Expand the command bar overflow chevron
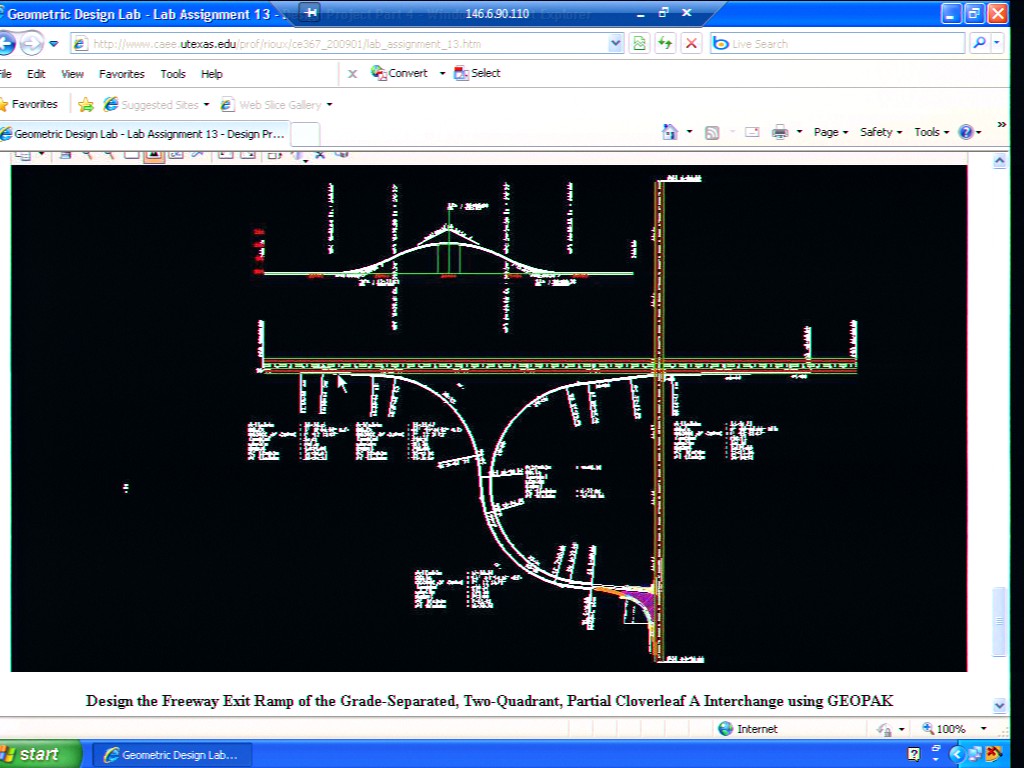The height and width of the screenshot is (768, 1024). (x=1001, y=124)
